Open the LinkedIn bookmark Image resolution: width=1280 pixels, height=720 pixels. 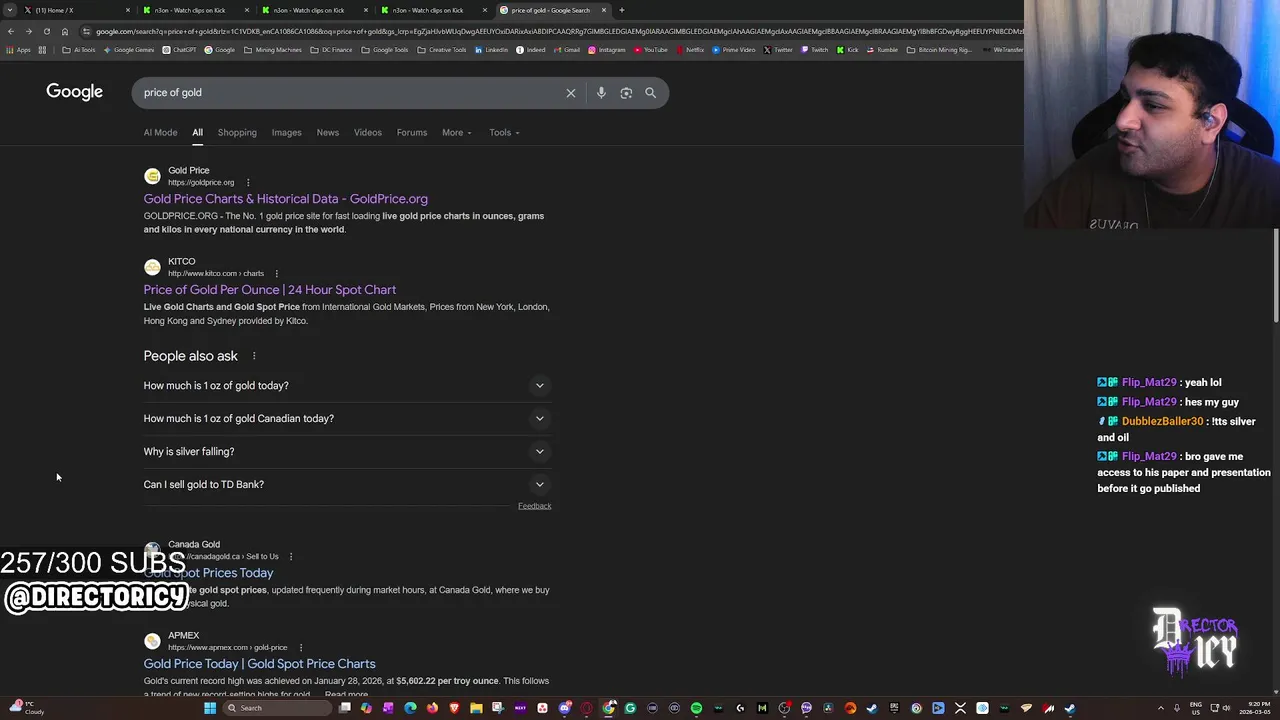click(x=491, y=50)
